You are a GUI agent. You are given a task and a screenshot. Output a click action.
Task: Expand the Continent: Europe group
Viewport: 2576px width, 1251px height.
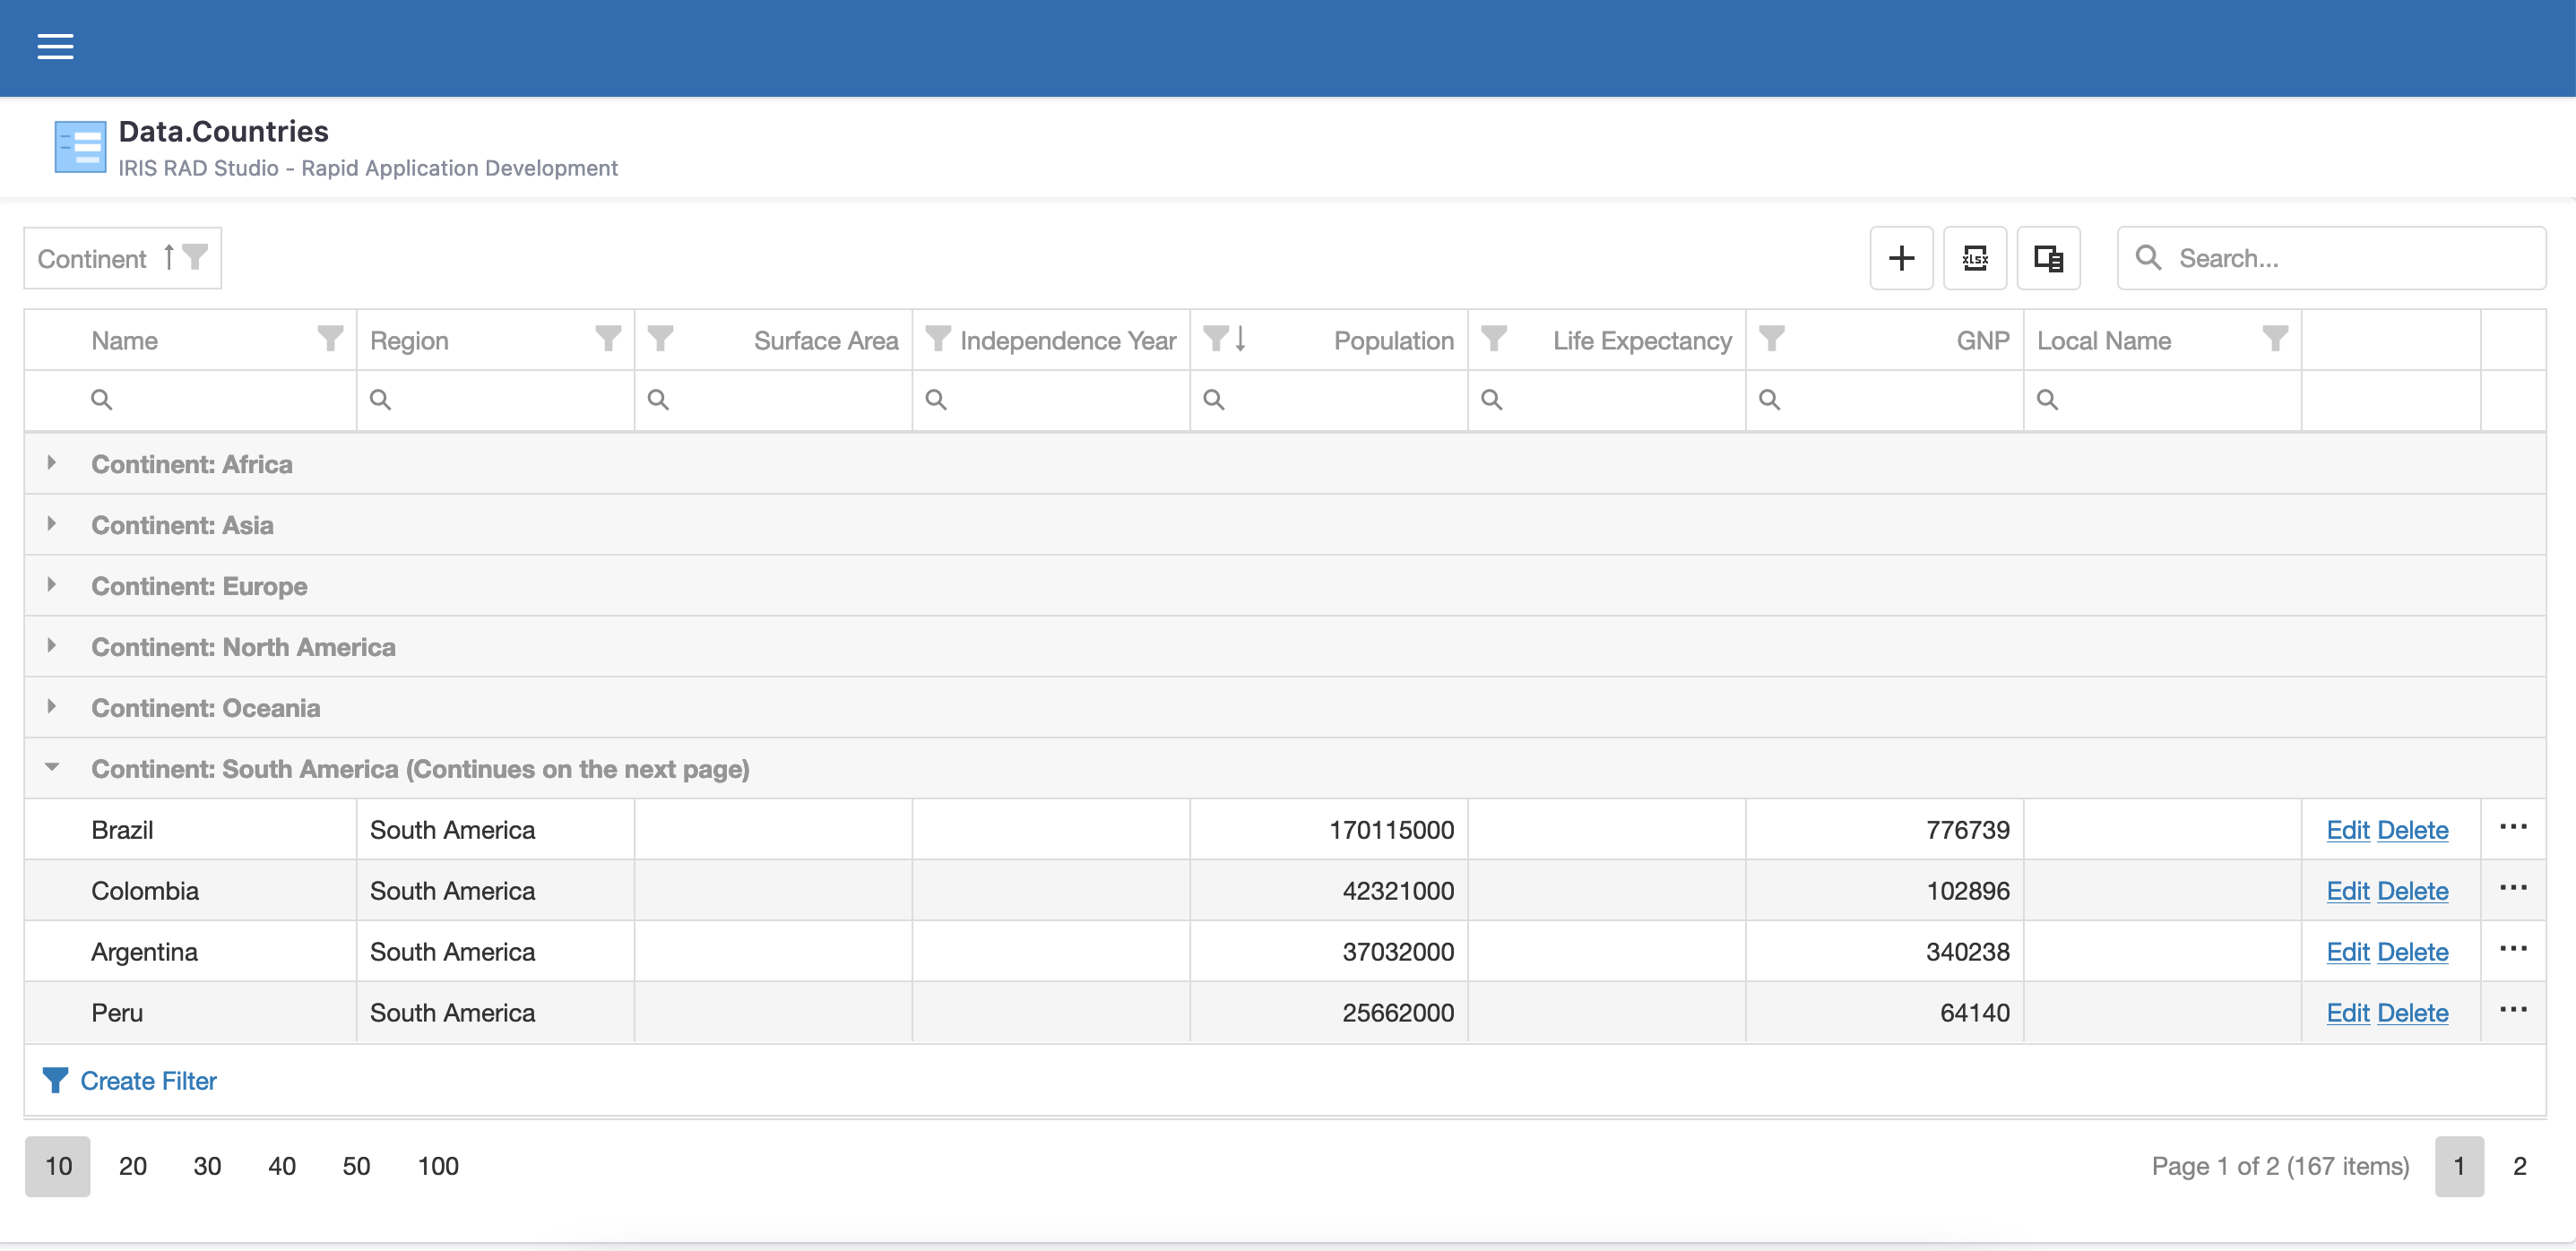(52, 585)
